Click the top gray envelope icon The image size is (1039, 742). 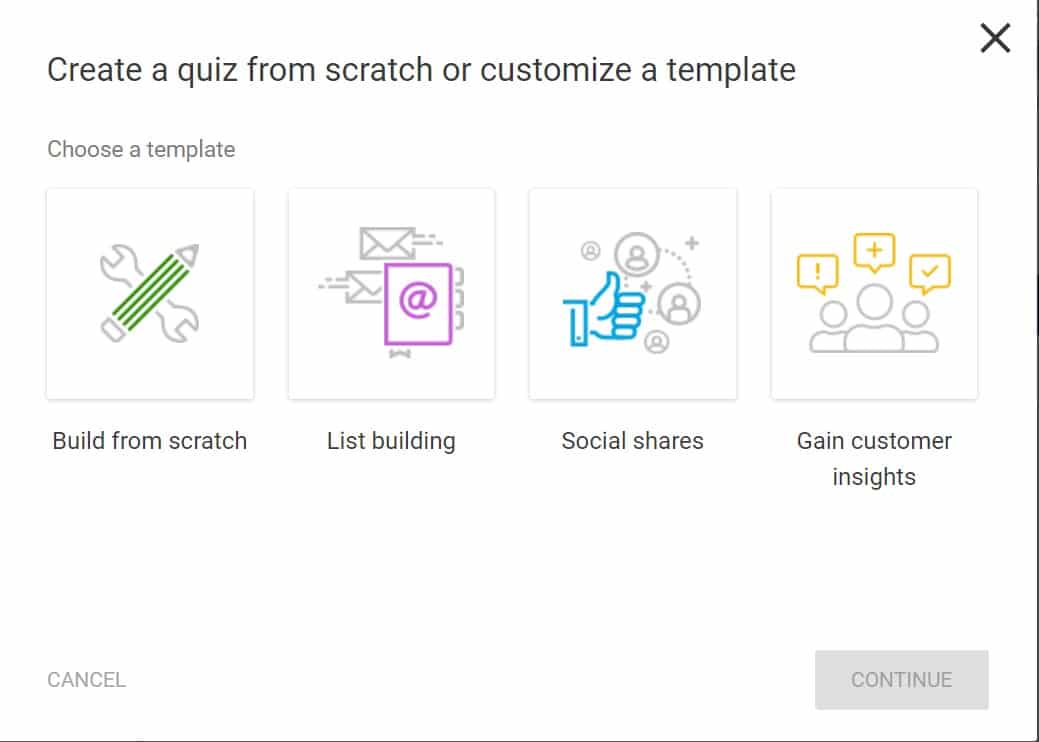[x=387, y=243]
